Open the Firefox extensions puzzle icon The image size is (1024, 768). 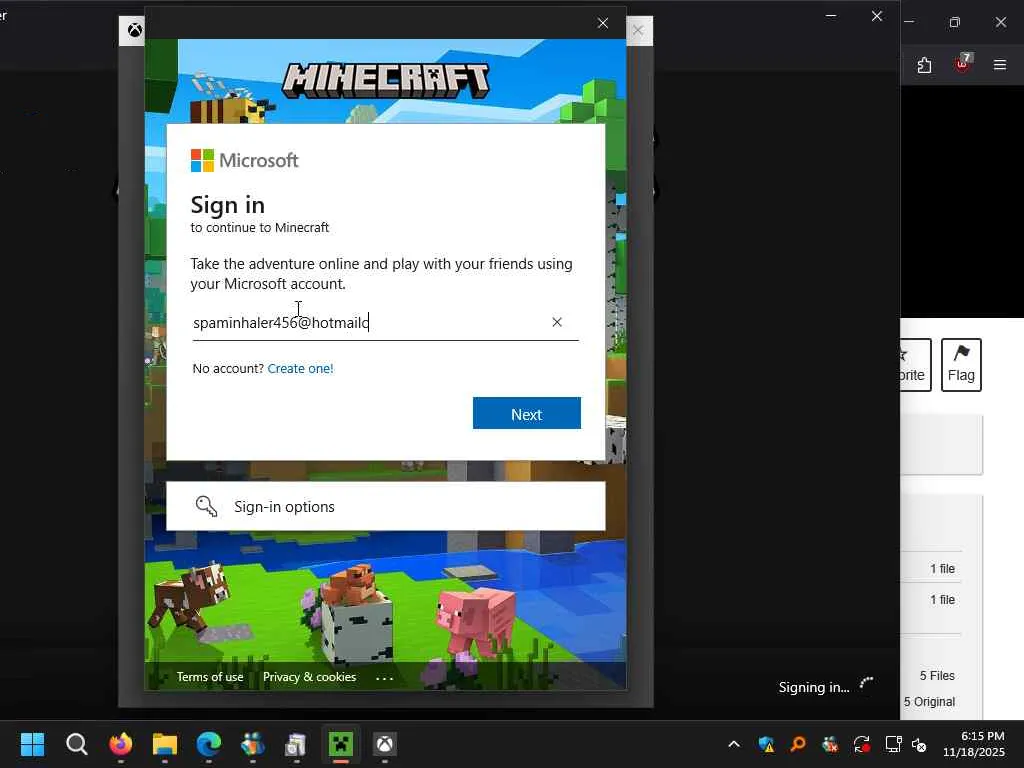(924, 65)
